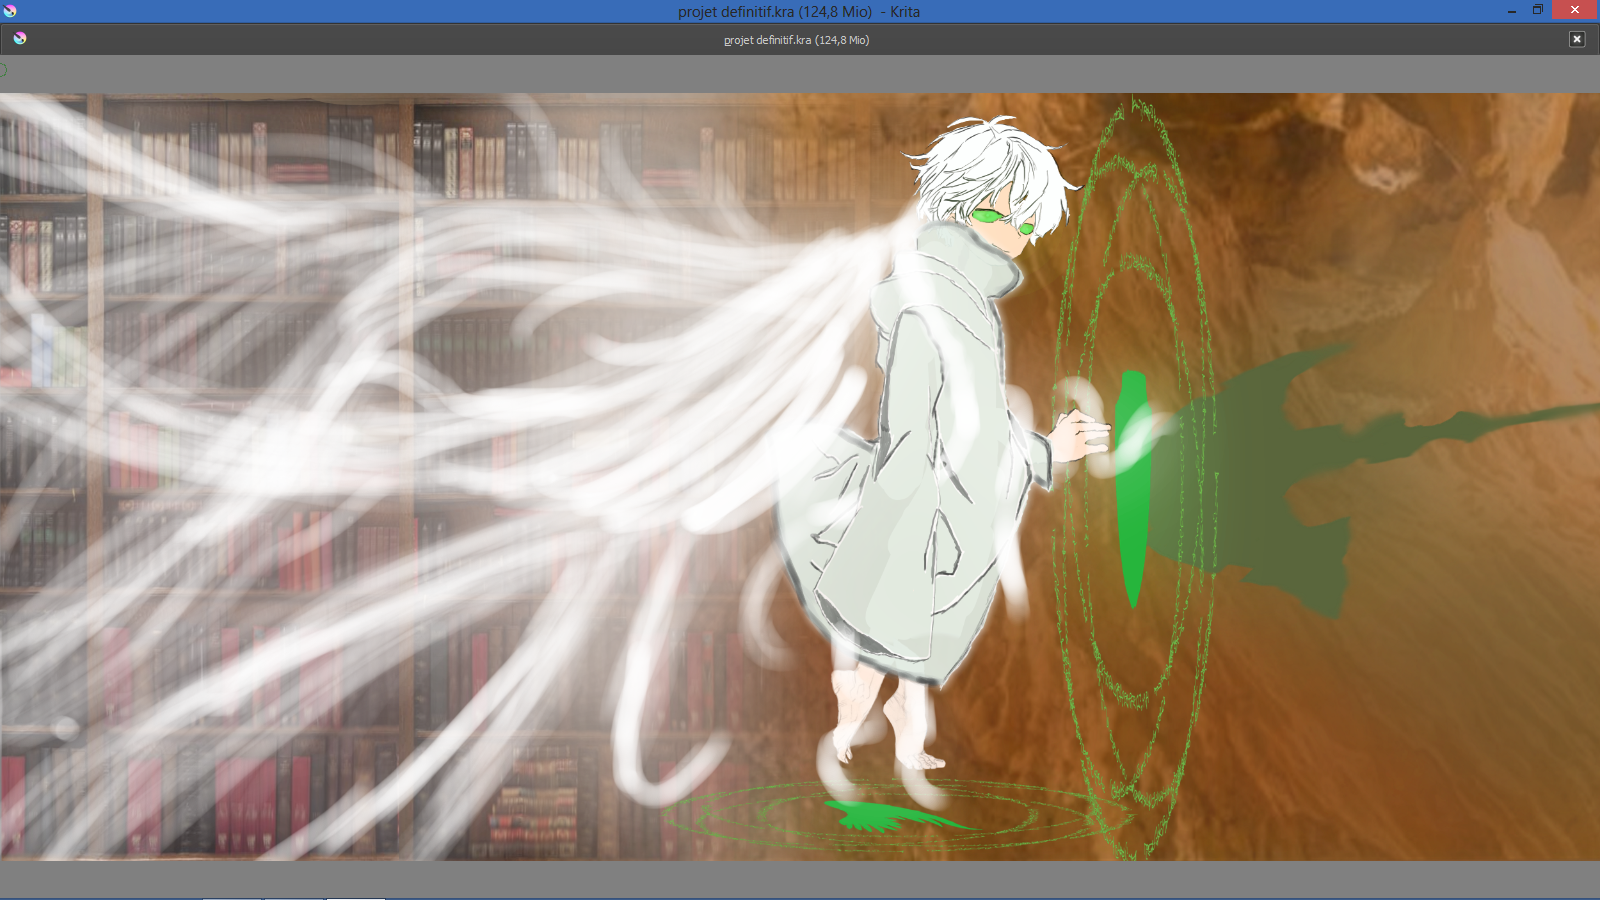The image size is (1600, 900).
Task: Click the character's outstretched hand
Action: (1080, 437)
